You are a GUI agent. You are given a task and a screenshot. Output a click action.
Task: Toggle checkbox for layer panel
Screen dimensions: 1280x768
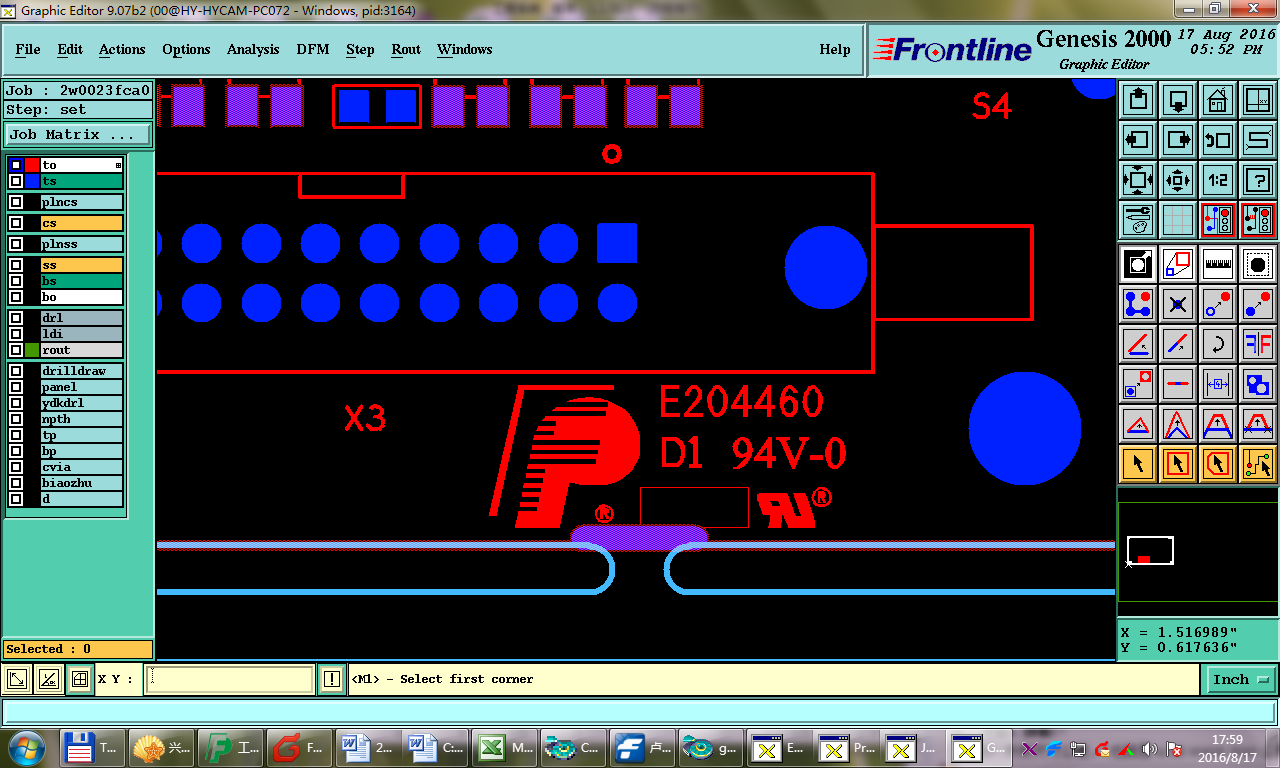pos(16,387)
